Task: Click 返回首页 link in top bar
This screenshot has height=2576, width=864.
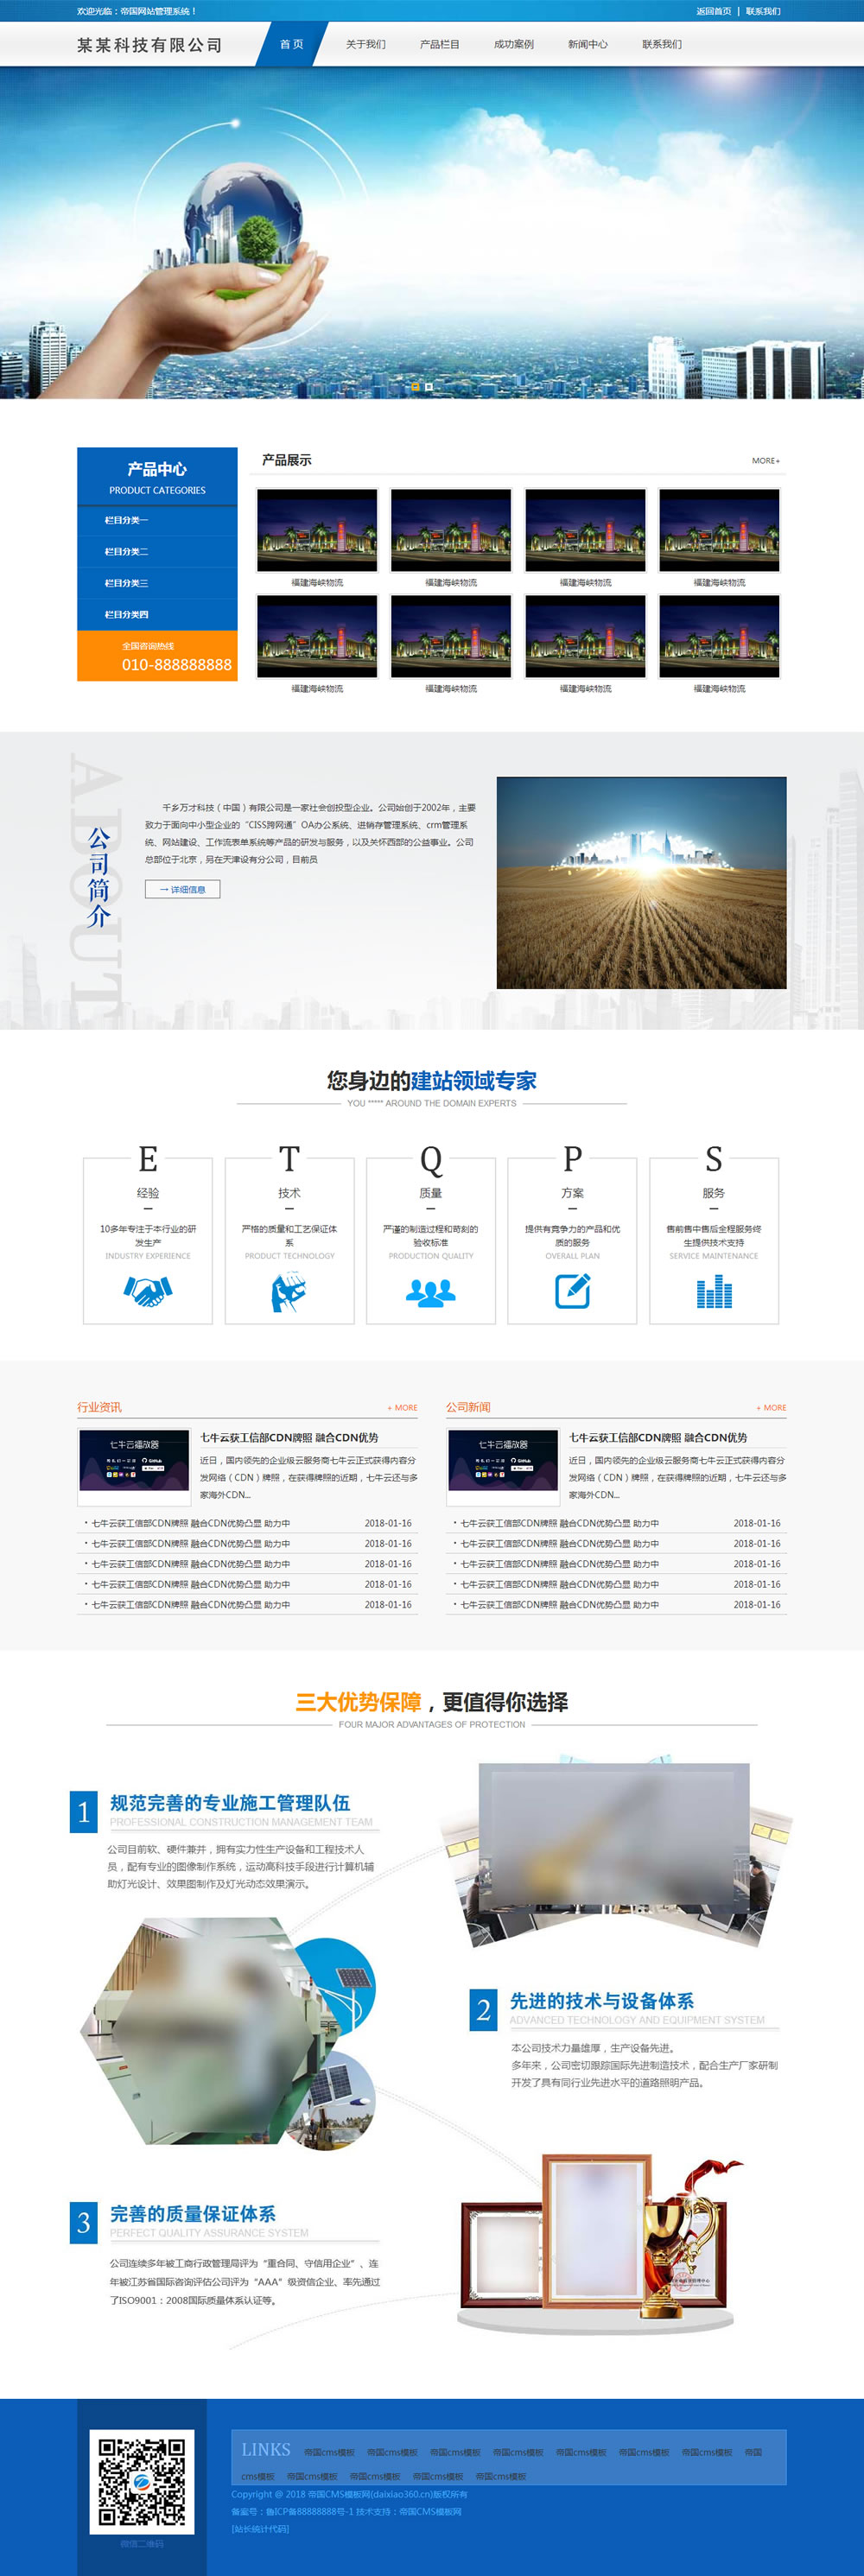Action: coord(713,11)
